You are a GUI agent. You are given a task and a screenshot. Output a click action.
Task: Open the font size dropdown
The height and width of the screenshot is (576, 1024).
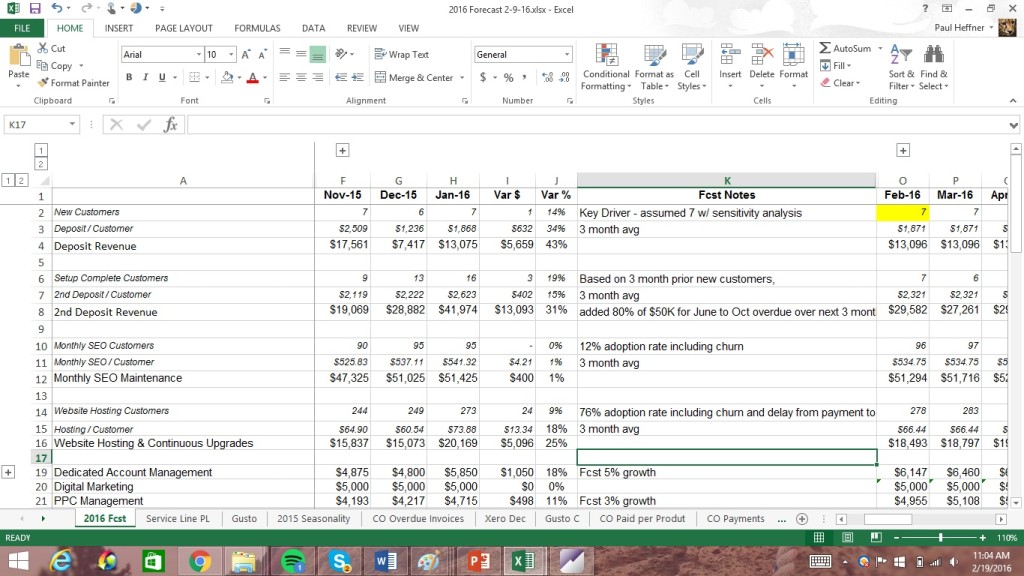[x=231, y=55]
